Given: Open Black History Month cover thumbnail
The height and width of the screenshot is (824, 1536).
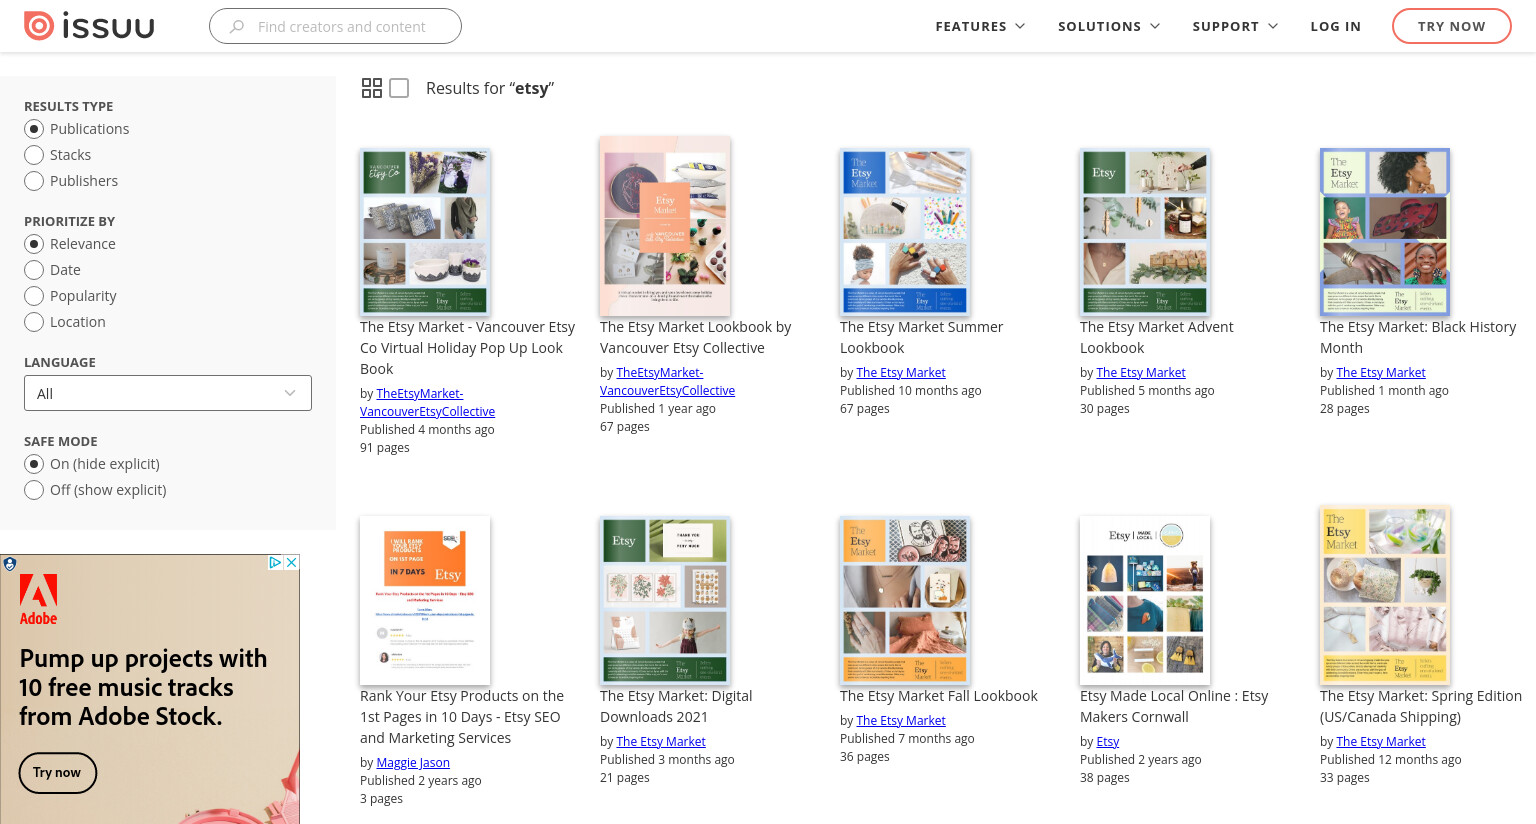Looking at the screenshot, I should click(x=1385, y=232).
